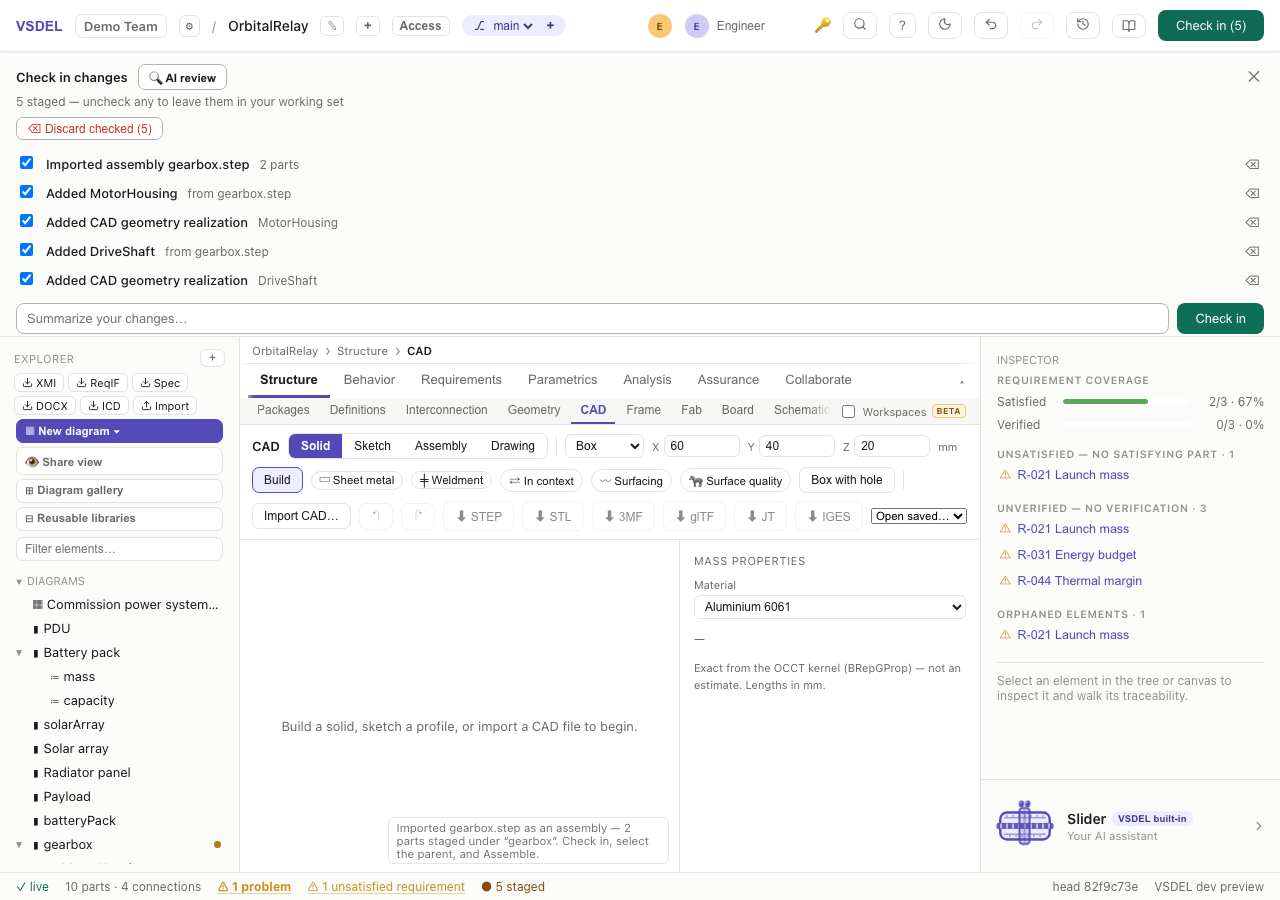The width and height of the screenshot is (1280, 900).
Task: Uncheck CAD geometry realization for MotorHousing
Action: [x=27, y=221]
